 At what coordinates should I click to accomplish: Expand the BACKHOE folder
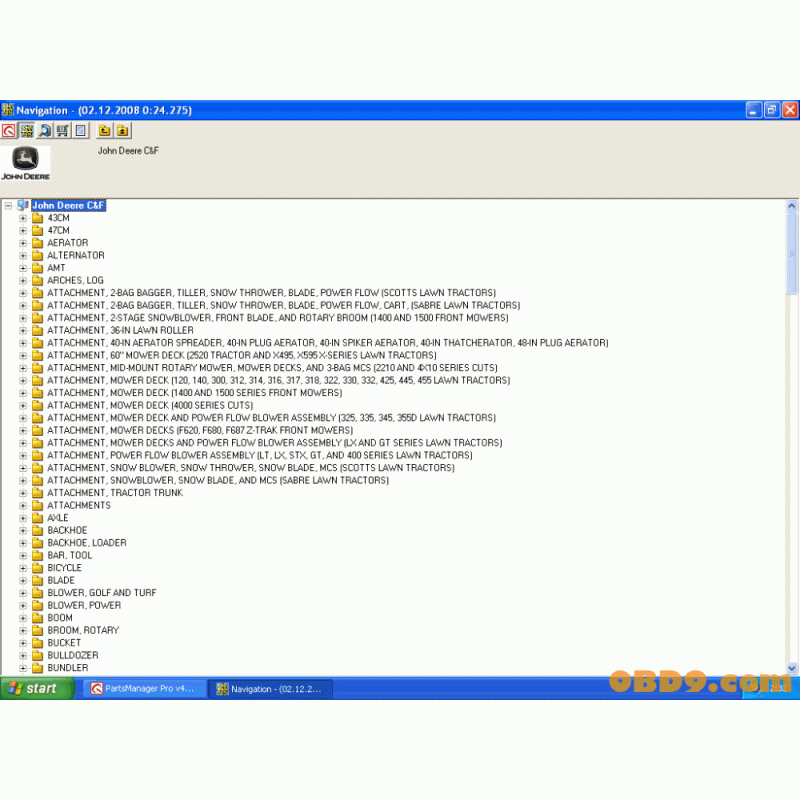(23, 531)
